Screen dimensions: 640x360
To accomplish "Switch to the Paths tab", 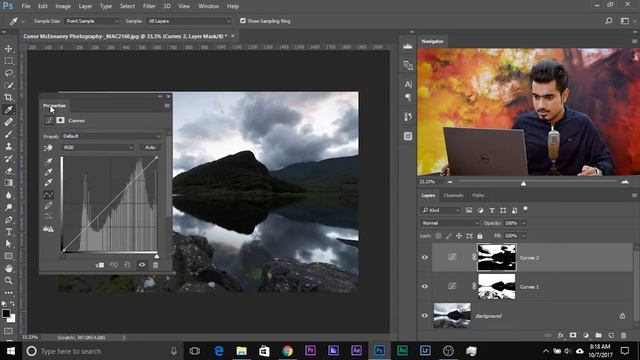I will tap(478, 196).
